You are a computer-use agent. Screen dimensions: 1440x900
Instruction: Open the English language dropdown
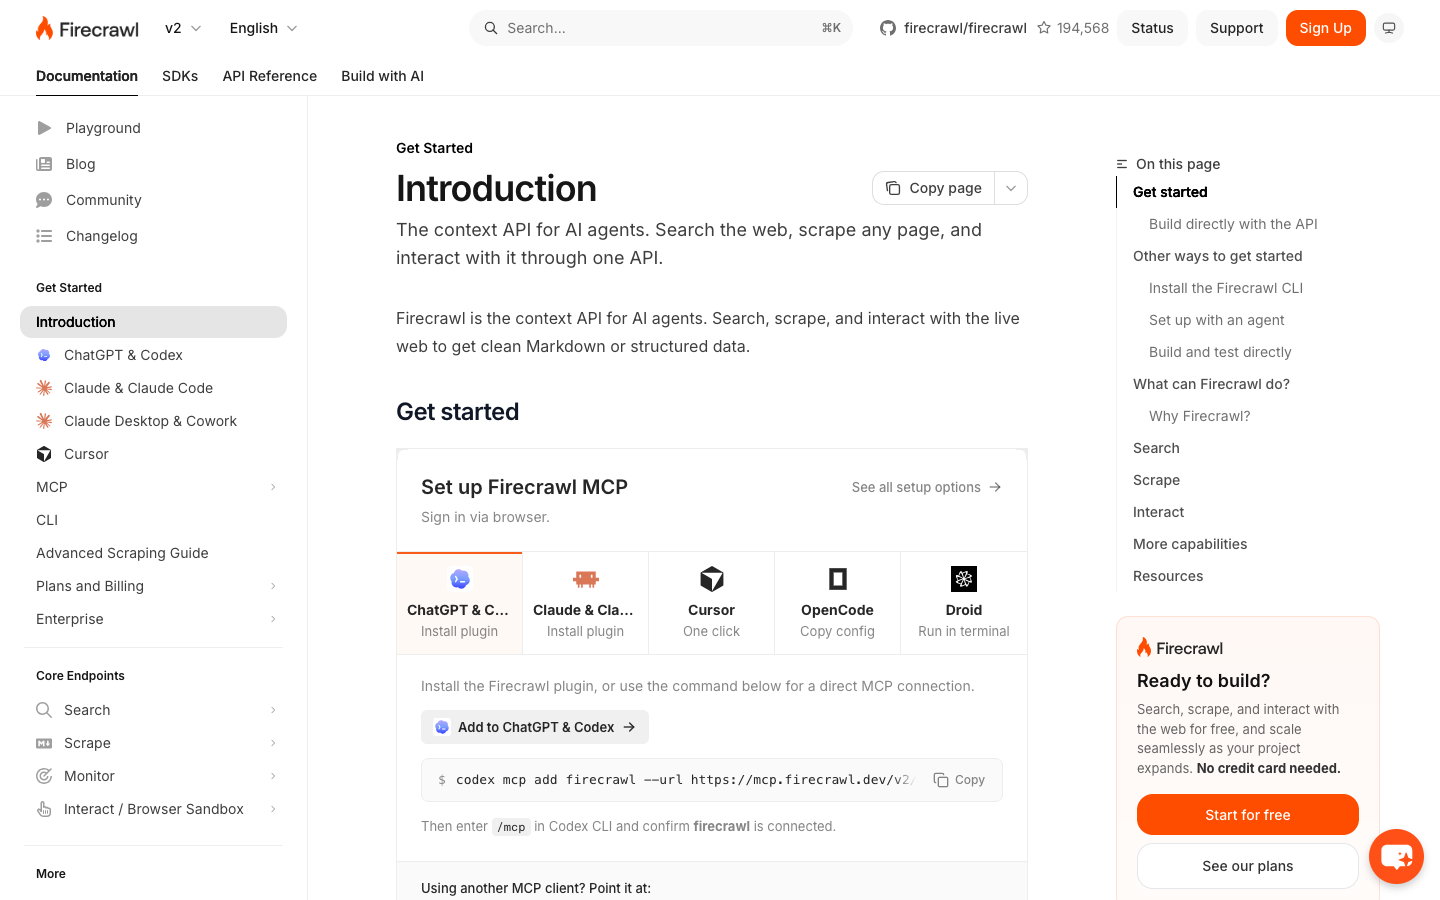pyautogui.click(x=263, y=28)
